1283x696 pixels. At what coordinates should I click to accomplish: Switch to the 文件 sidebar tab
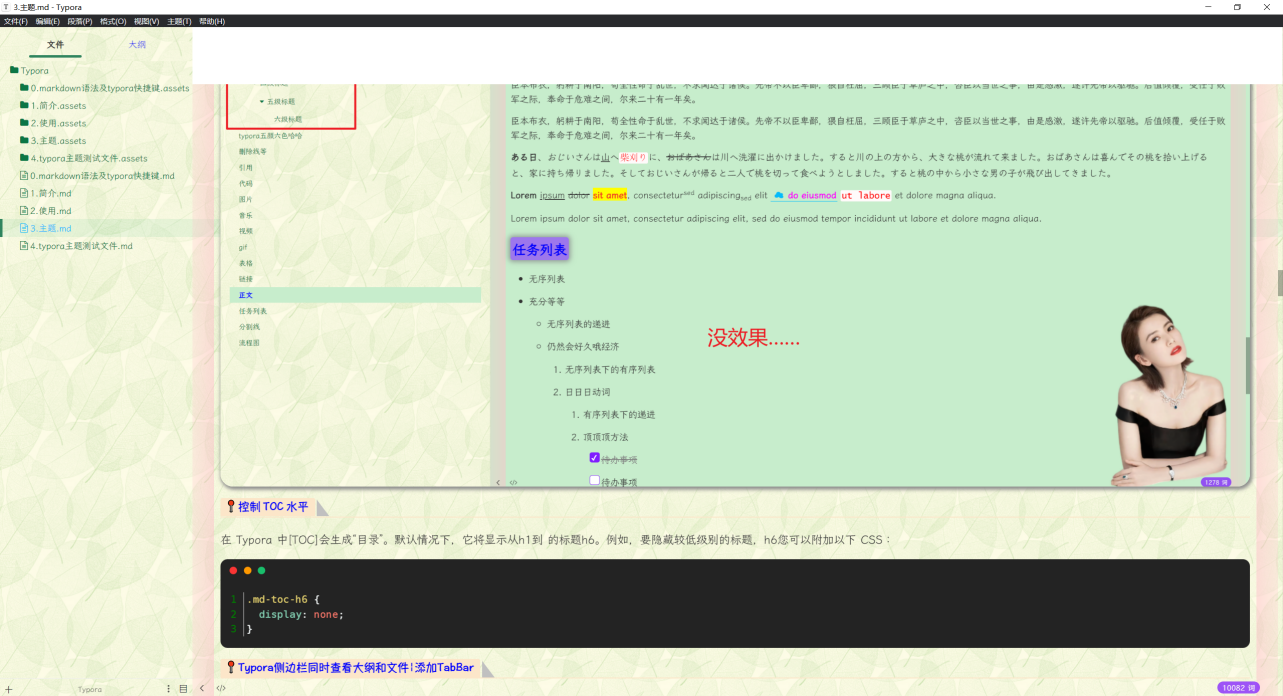coord(55,45)
